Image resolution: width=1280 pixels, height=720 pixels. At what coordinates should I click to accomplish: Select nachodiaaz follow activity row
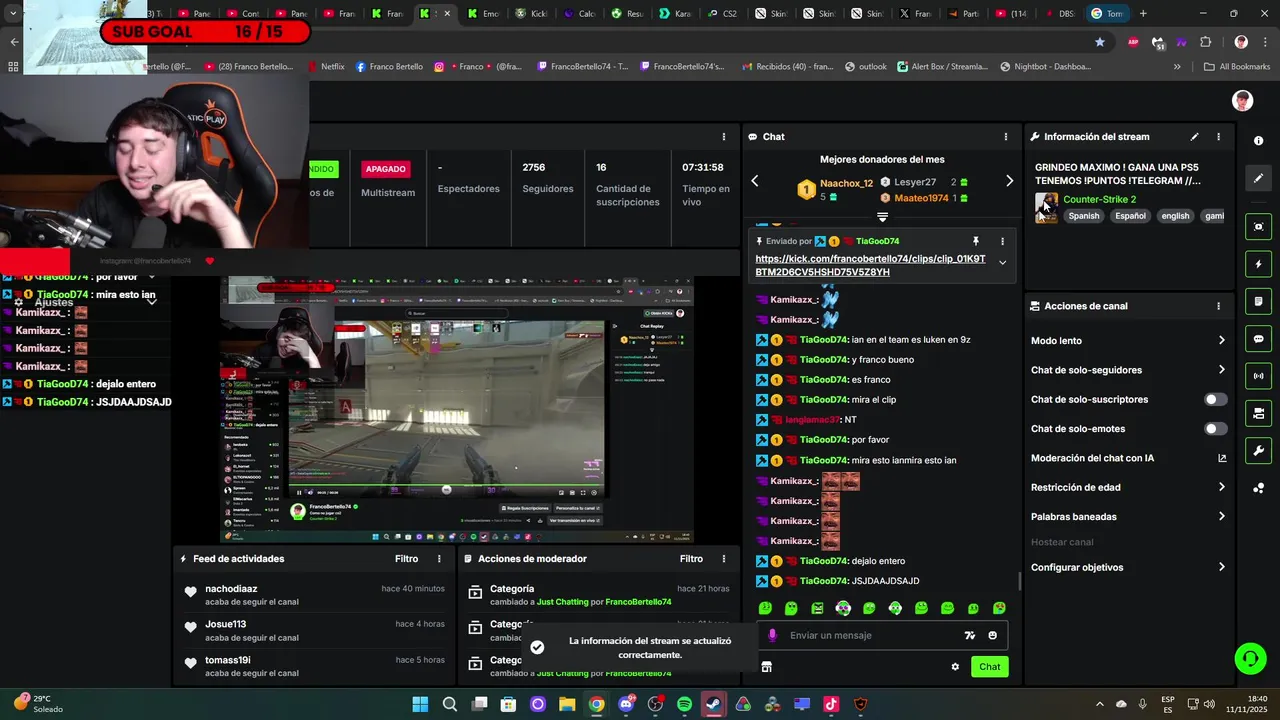(313, 595)
